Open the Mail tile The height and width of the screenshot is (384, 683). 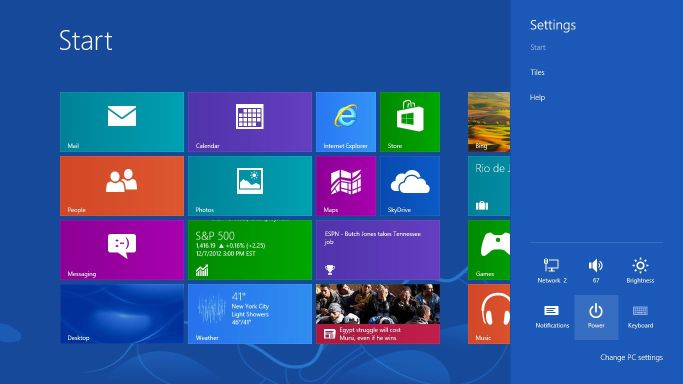point(122,122)
